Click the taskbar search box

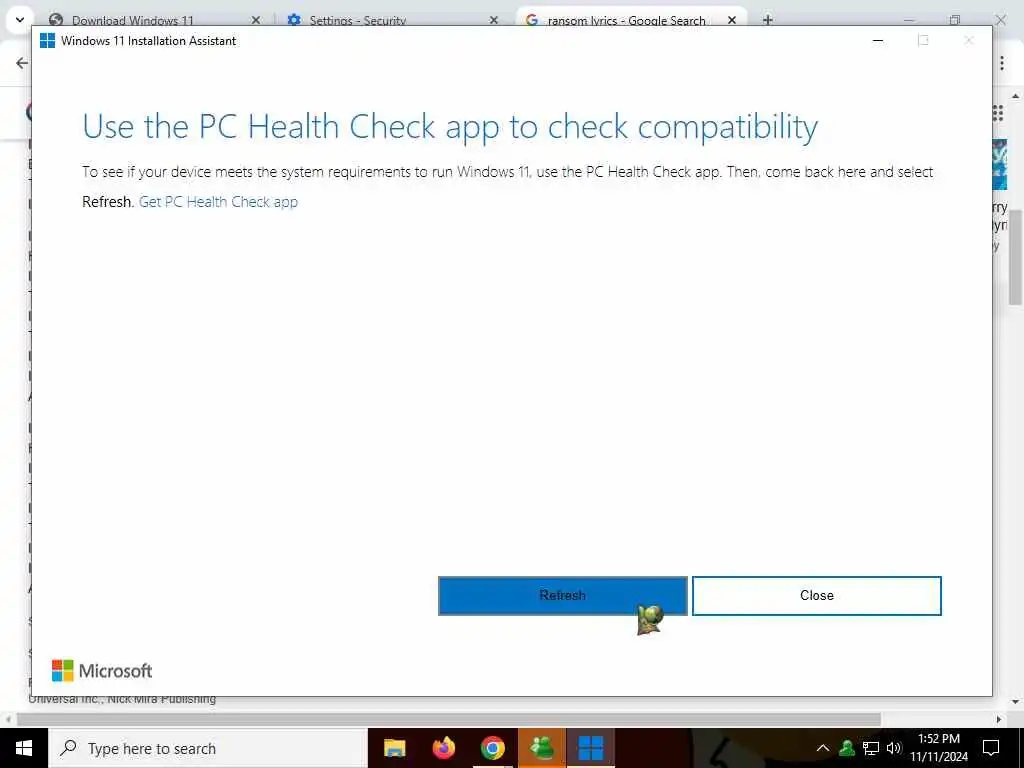point(208,748)
